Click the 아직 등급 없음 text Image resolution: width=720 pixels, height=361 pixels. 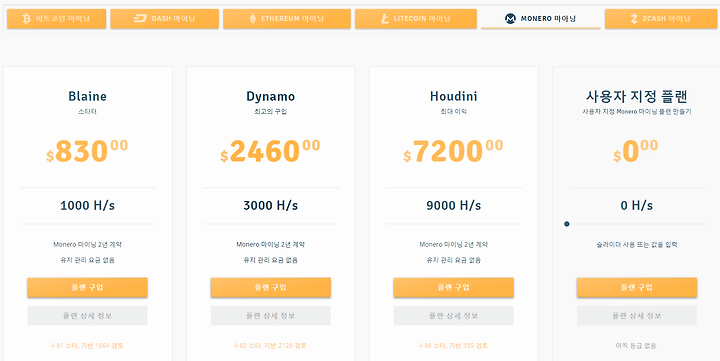pyautogui.click(x=636, y=345)
